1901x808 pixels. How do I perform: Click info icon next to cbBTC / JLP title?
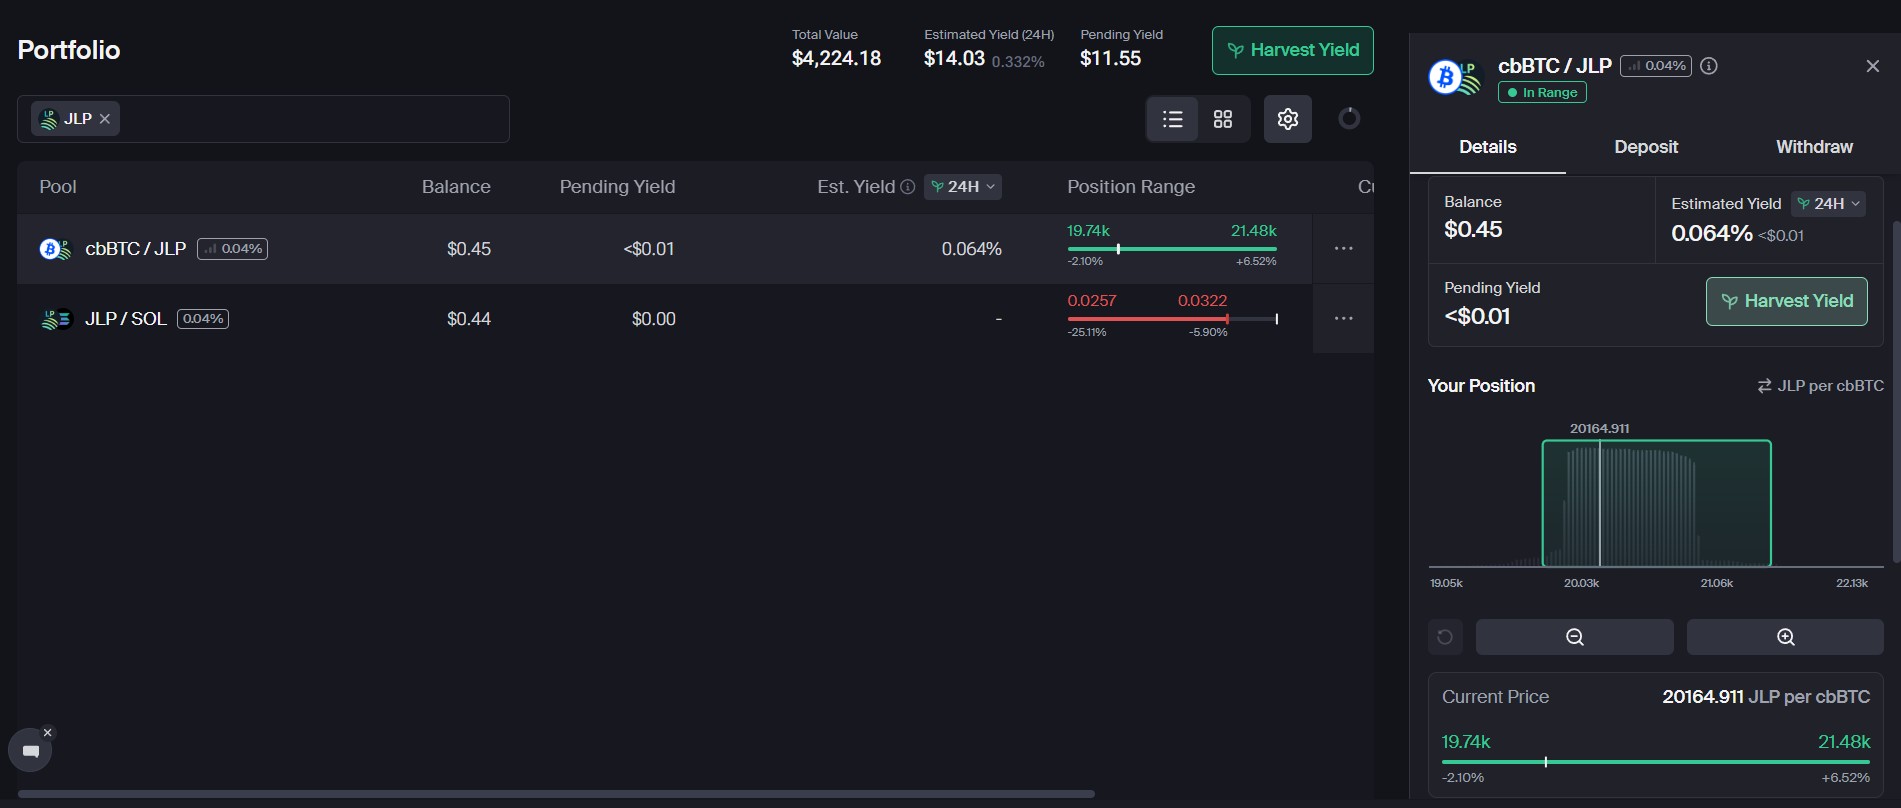coord(1709,66)
